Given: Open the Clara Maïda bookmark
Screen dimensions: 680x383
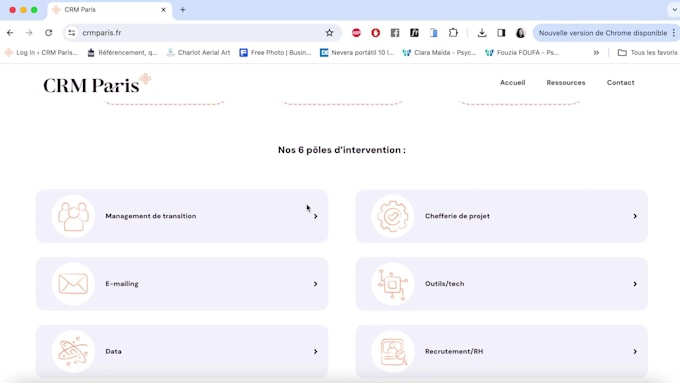Looking at the screenshot, I should coord(439,52).
